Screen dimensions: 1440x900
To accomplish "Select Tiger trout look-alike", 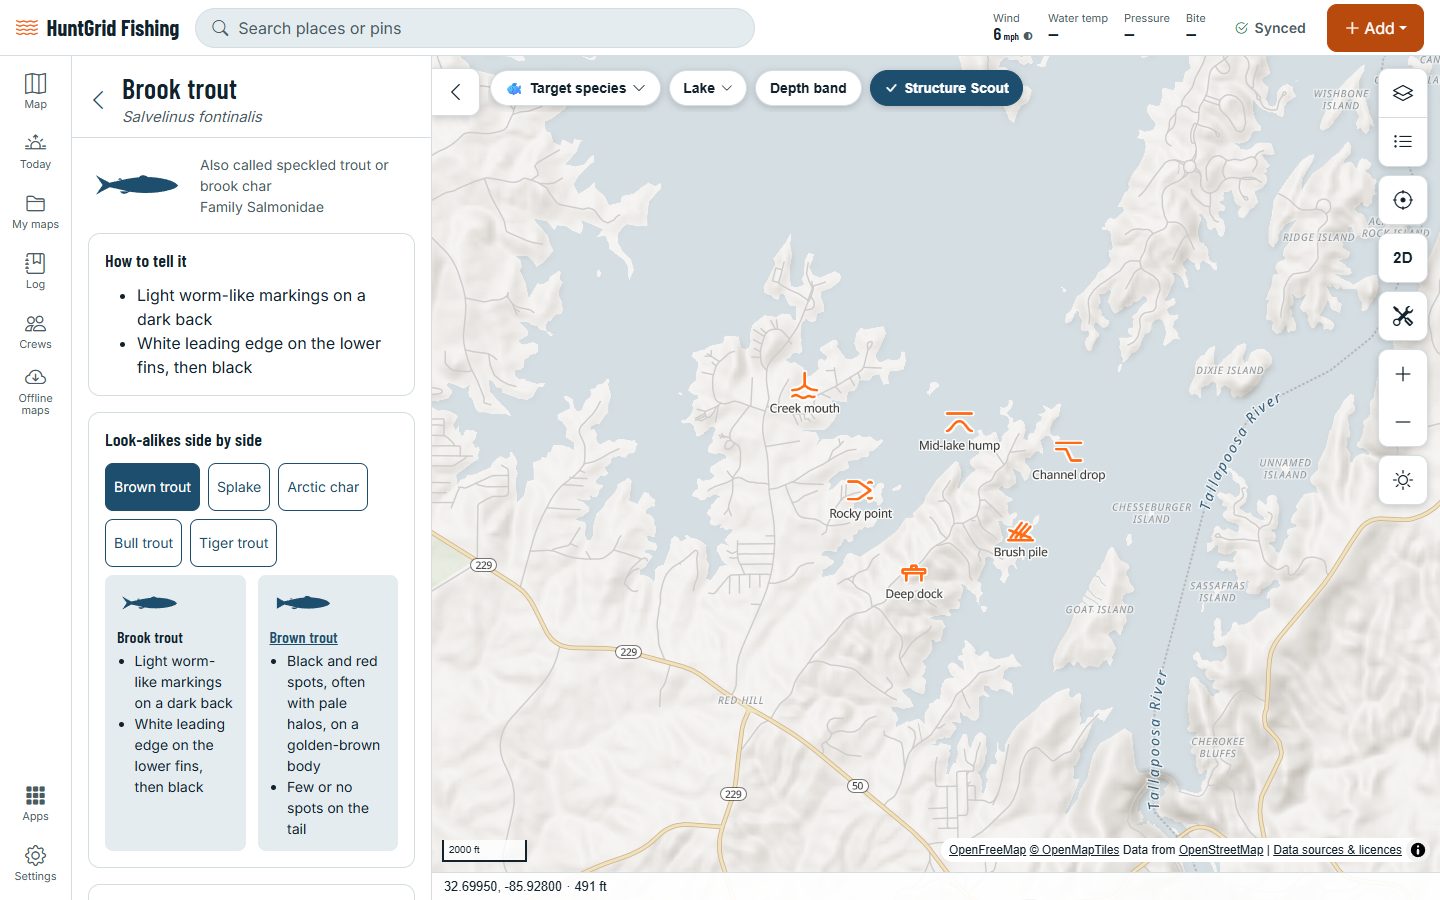I will 233,543.
